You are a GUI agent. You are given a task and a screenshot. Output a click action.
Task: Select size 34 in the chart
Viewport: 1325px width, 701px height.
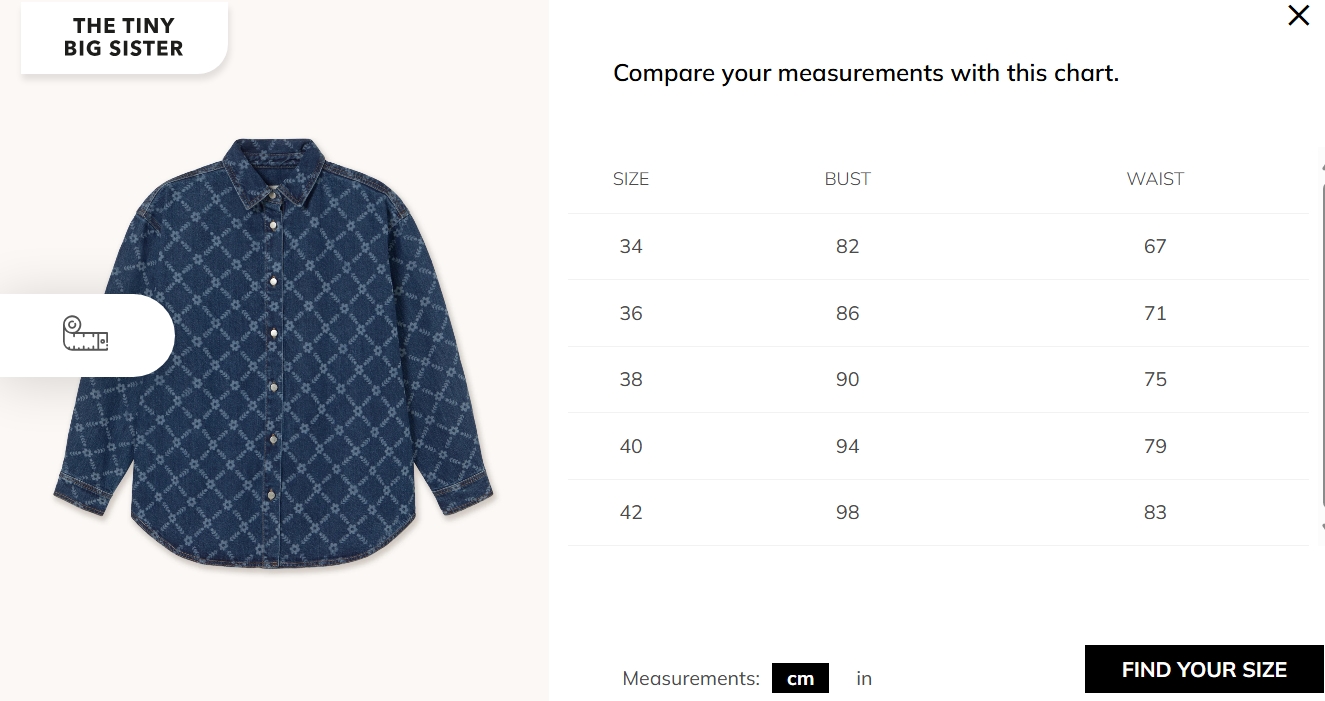tap(631, 246)
